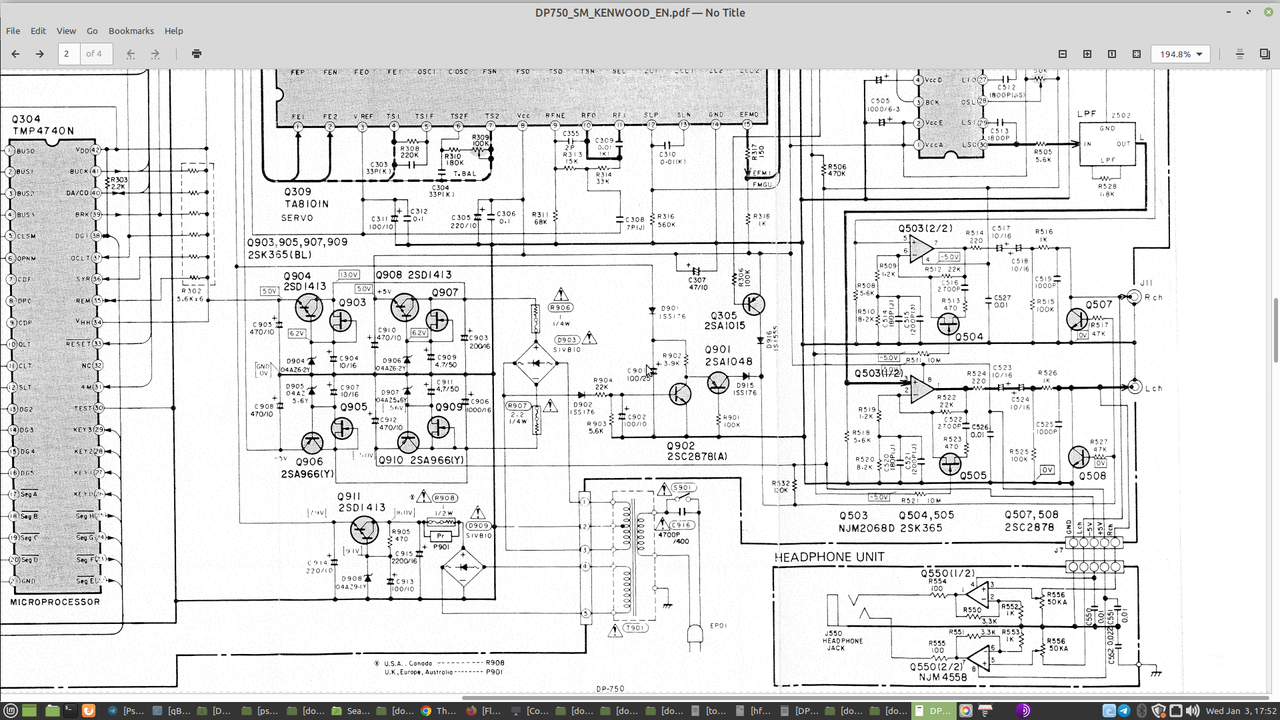1280x720 pixels.
Task: Click 'TMP4740N' chip label
Action: 42,130
